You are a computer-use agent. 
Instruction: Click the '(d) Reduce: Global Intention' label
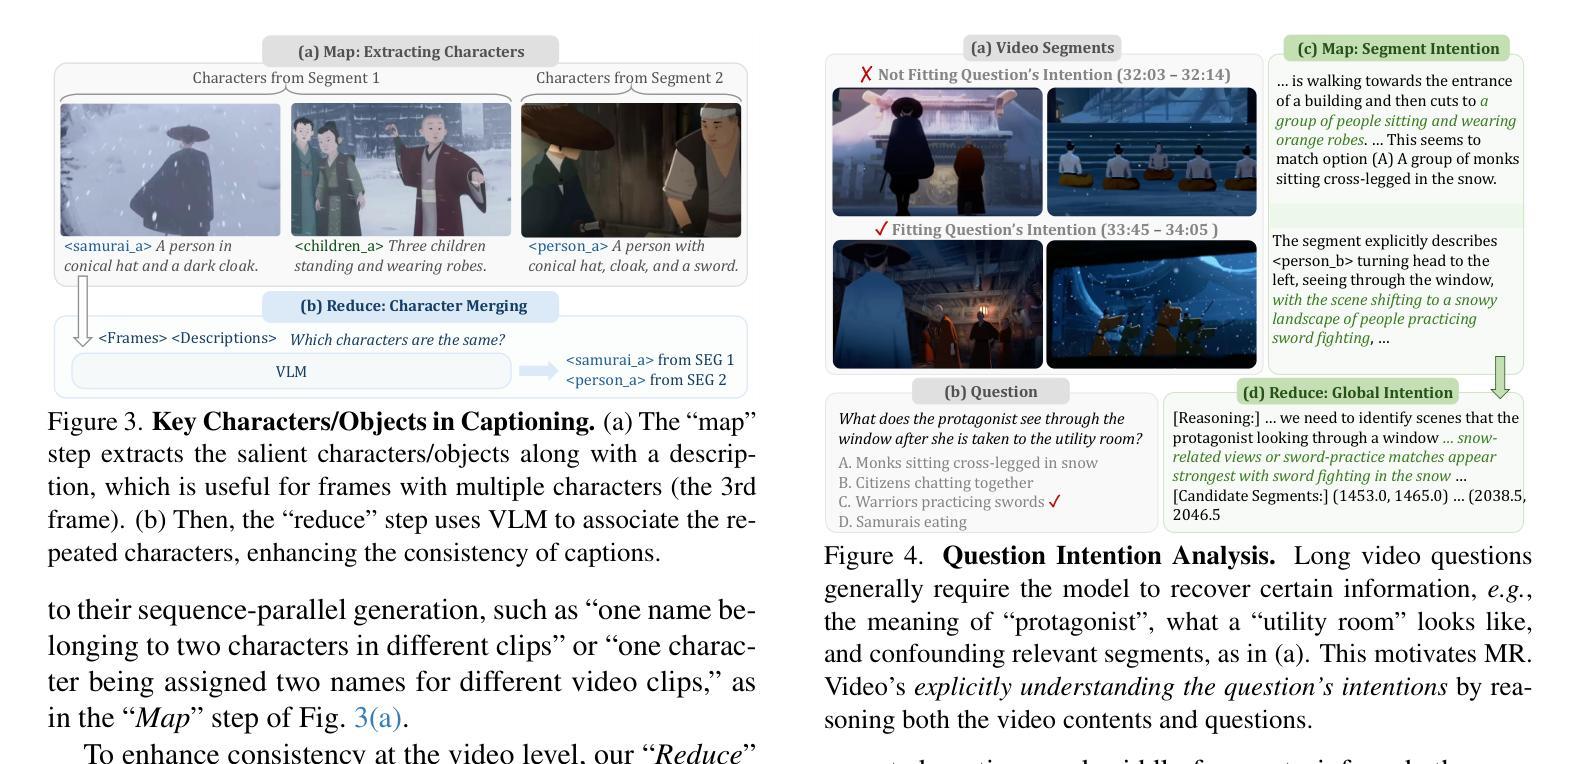tap(1347, 392)
